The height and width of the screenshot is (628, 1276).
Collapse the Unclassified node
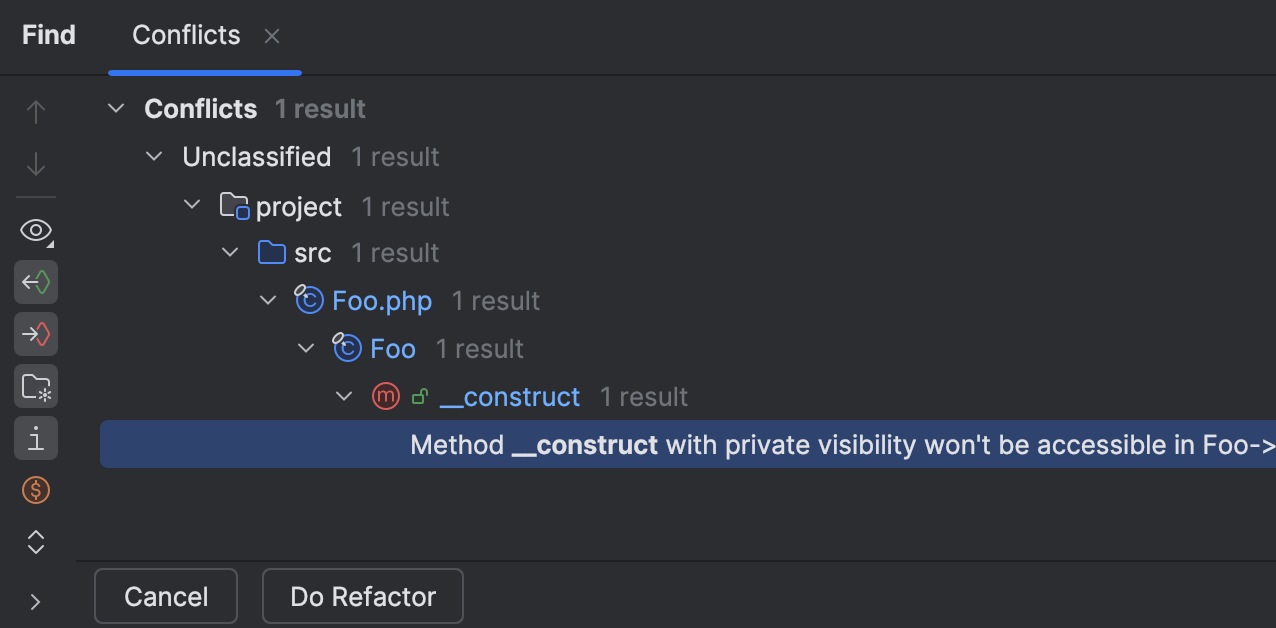click(x=153, y=156)
